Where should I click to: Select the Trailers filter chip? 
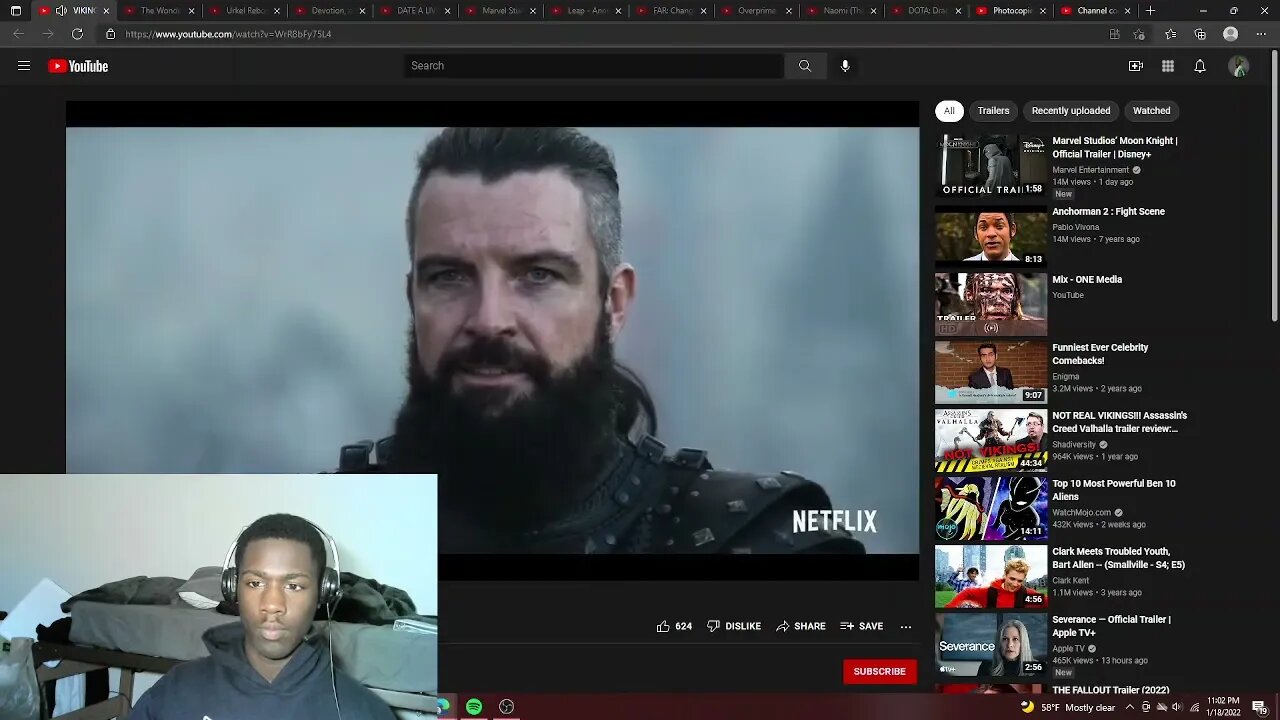[993, 111]
